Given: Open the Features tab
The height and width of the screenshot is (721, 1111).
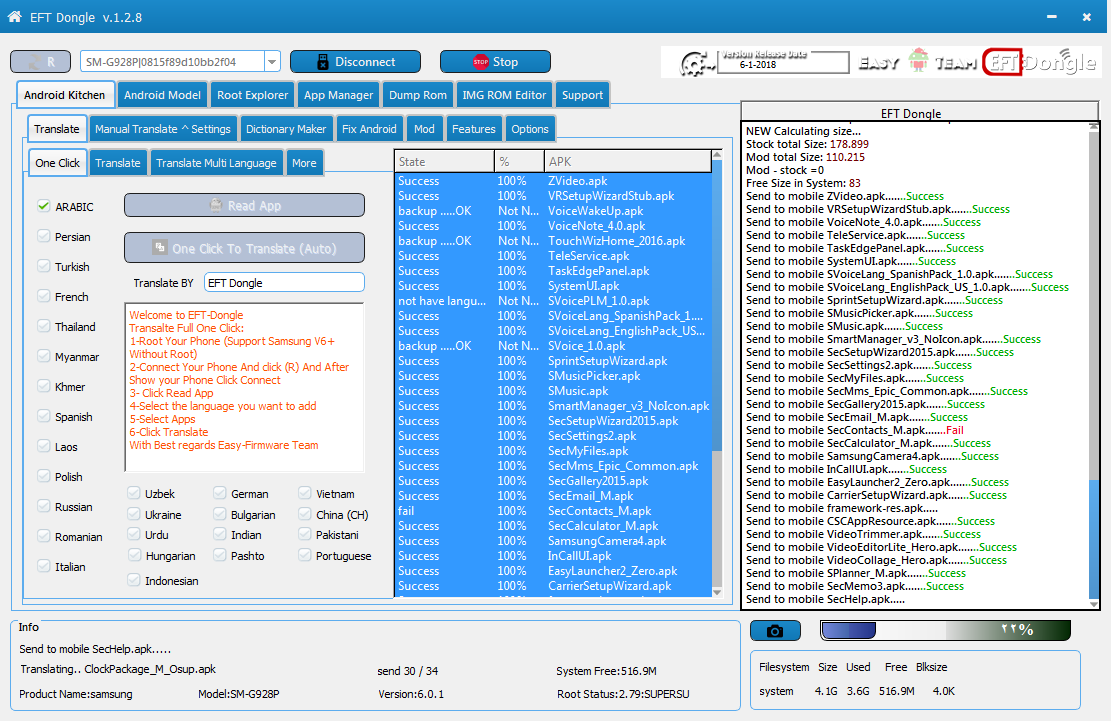Looking at the screenshot, I should (473, 129).
